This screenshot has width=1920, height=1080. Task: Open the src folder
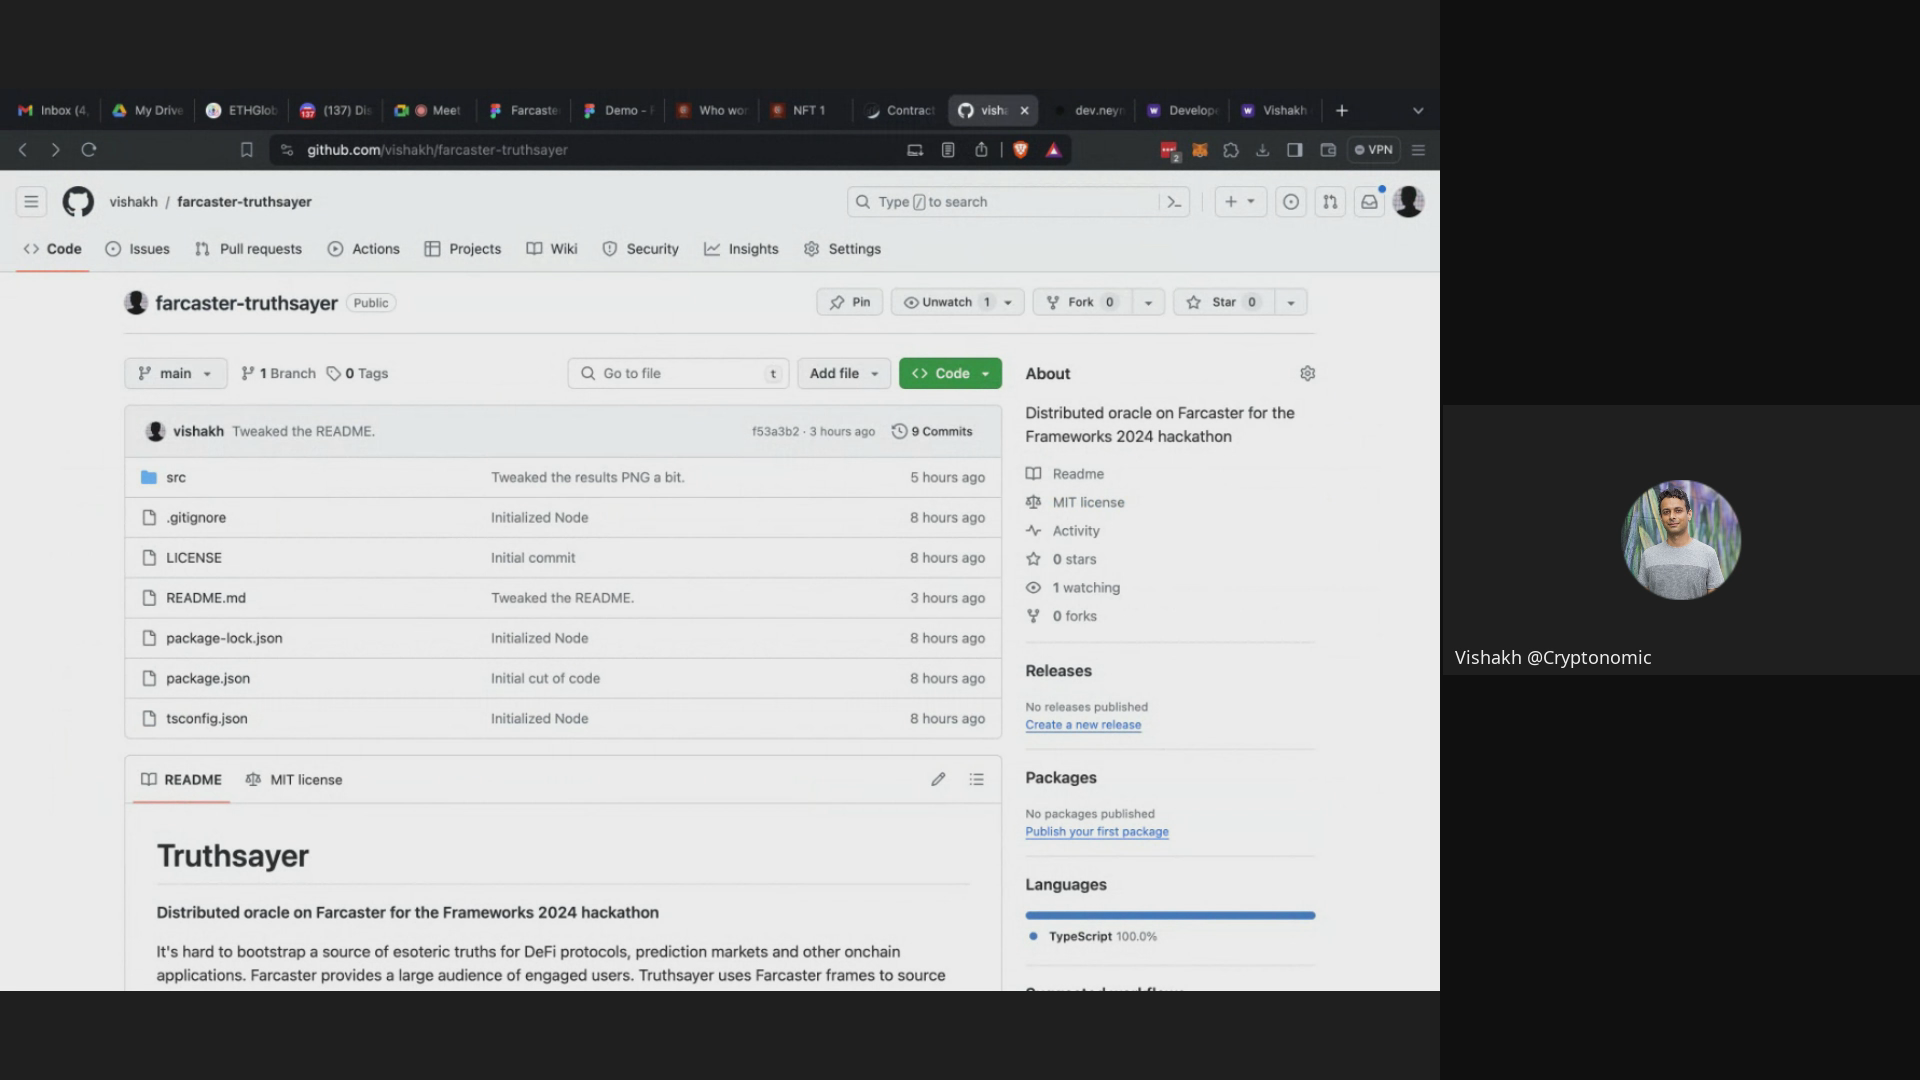click(176, 477)
